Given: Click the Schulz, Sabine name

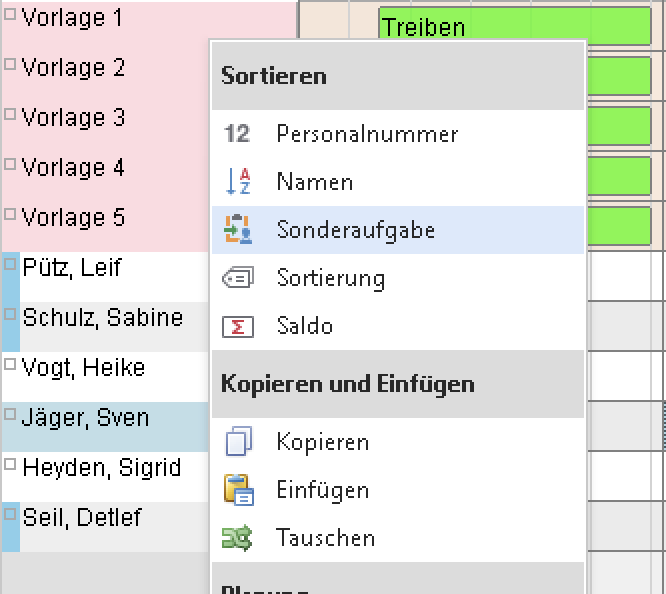Looking at the screenshot, I should tap(102, 318).
